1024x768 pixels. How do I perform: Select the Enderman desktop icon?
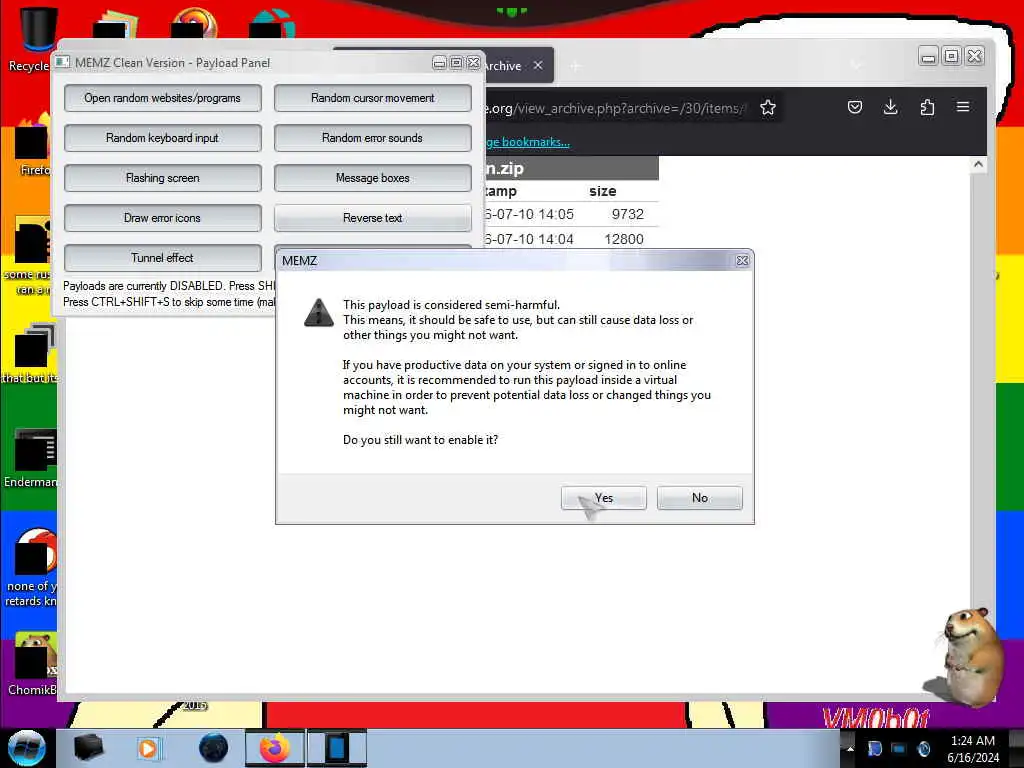[31, 457]
